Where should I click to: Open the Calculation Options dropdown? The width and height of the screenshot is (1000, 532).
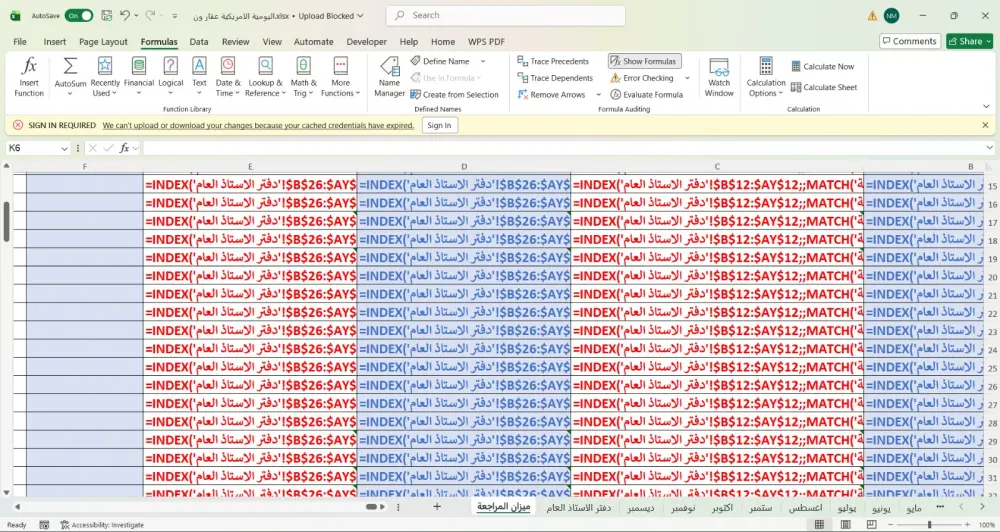(x=766, y=77)
